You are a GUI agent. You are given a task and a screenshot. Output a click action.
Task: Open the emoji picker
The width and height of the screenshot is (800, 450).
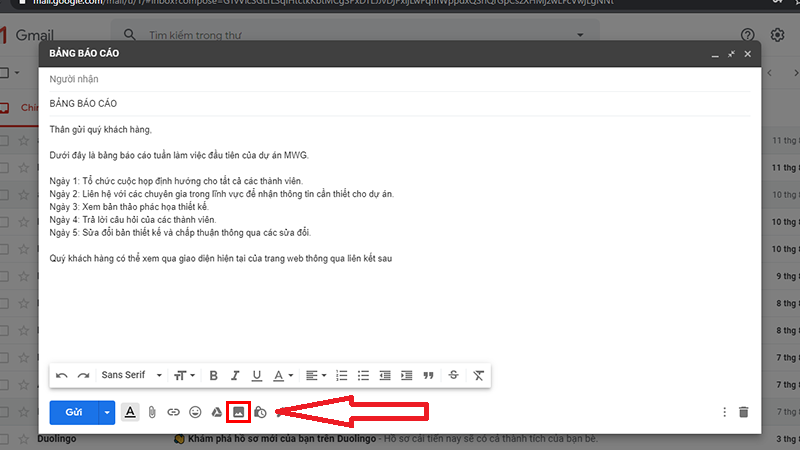(x=195, y=412)
